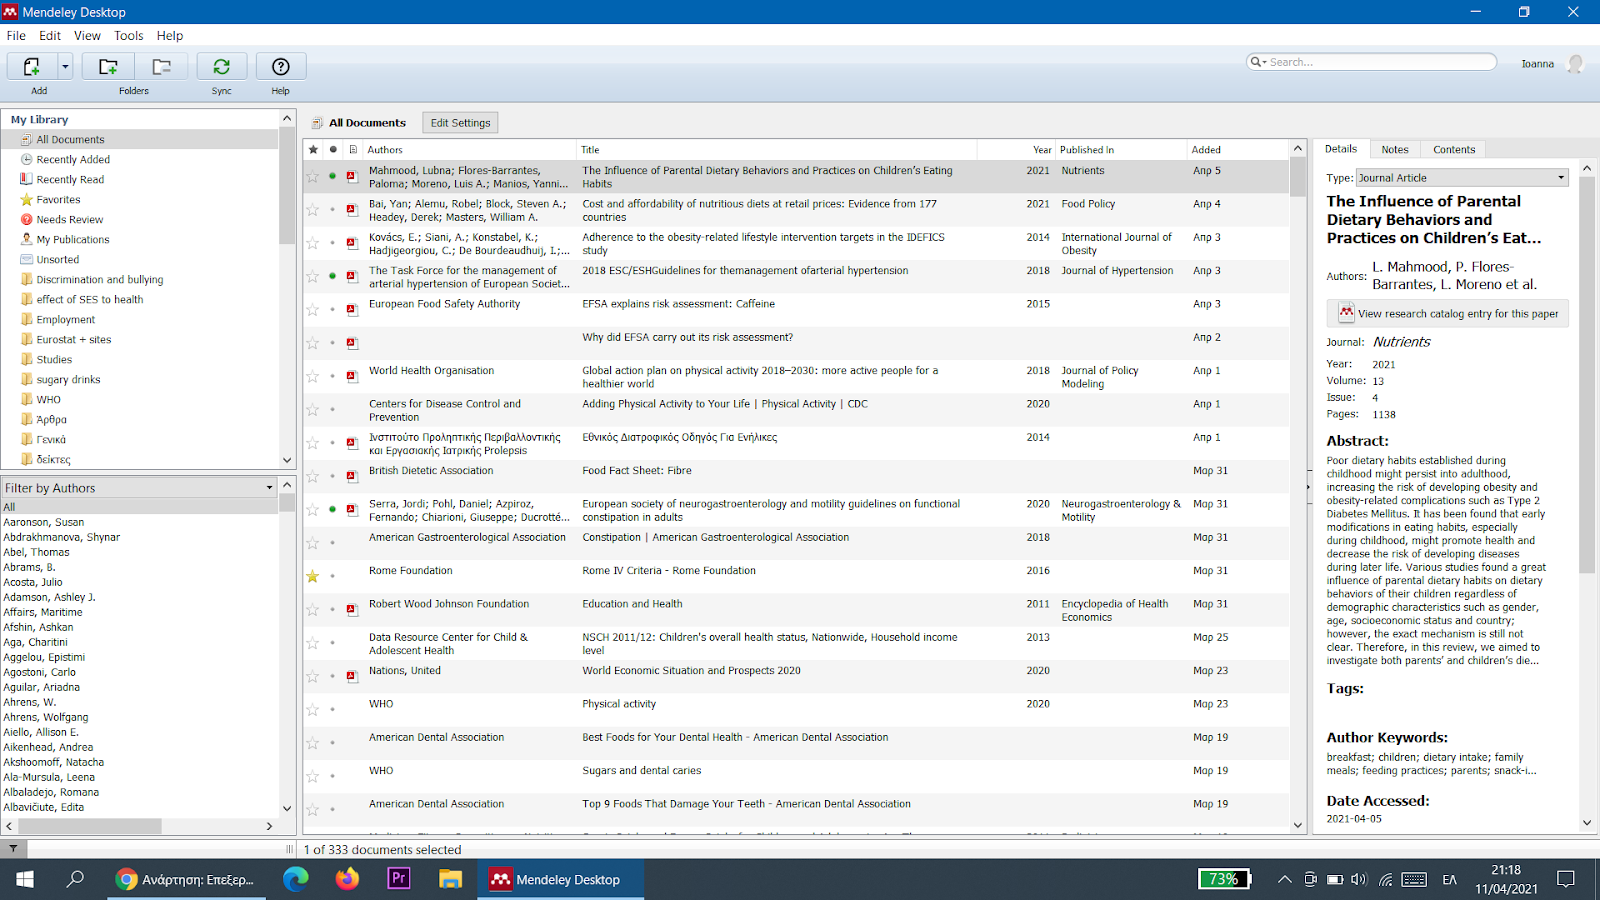Sort documents by the Published In column header
The image size is (1600, 900).
tap(1121, 150)
